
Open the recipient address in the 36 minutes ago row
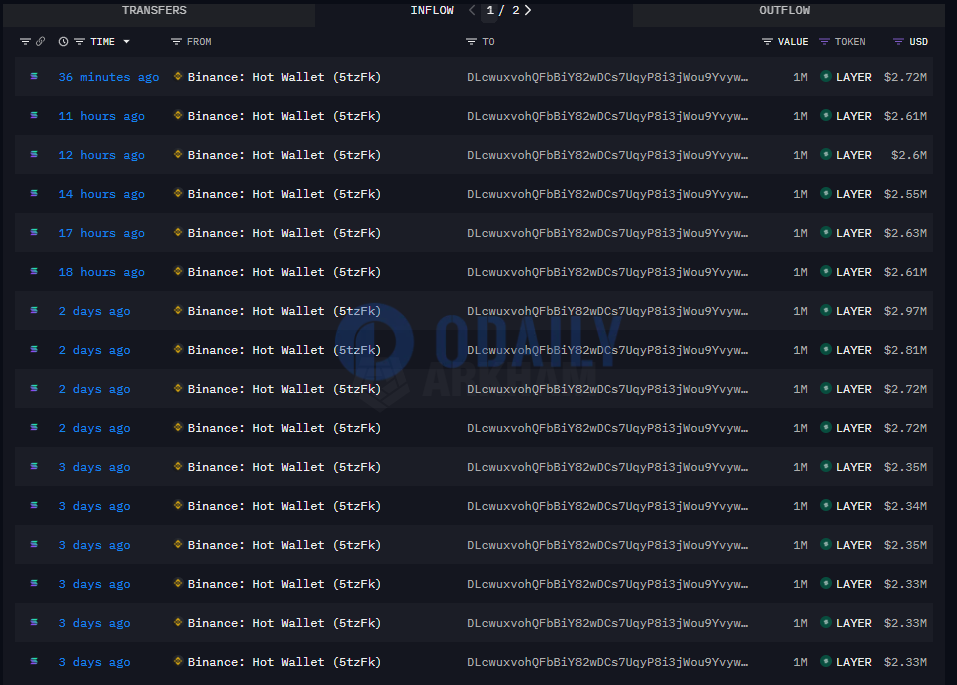click(x=608, y=77)
